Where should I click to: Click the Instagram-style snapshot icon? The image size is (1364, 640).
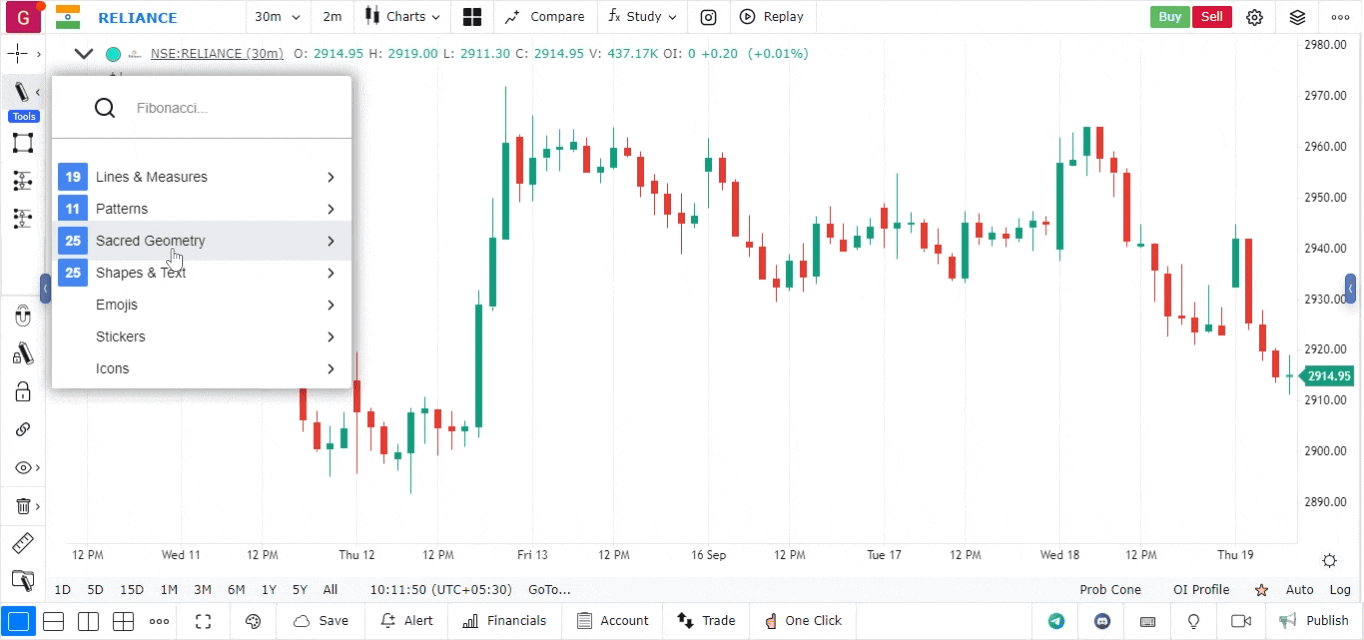(x=708, y=17)
